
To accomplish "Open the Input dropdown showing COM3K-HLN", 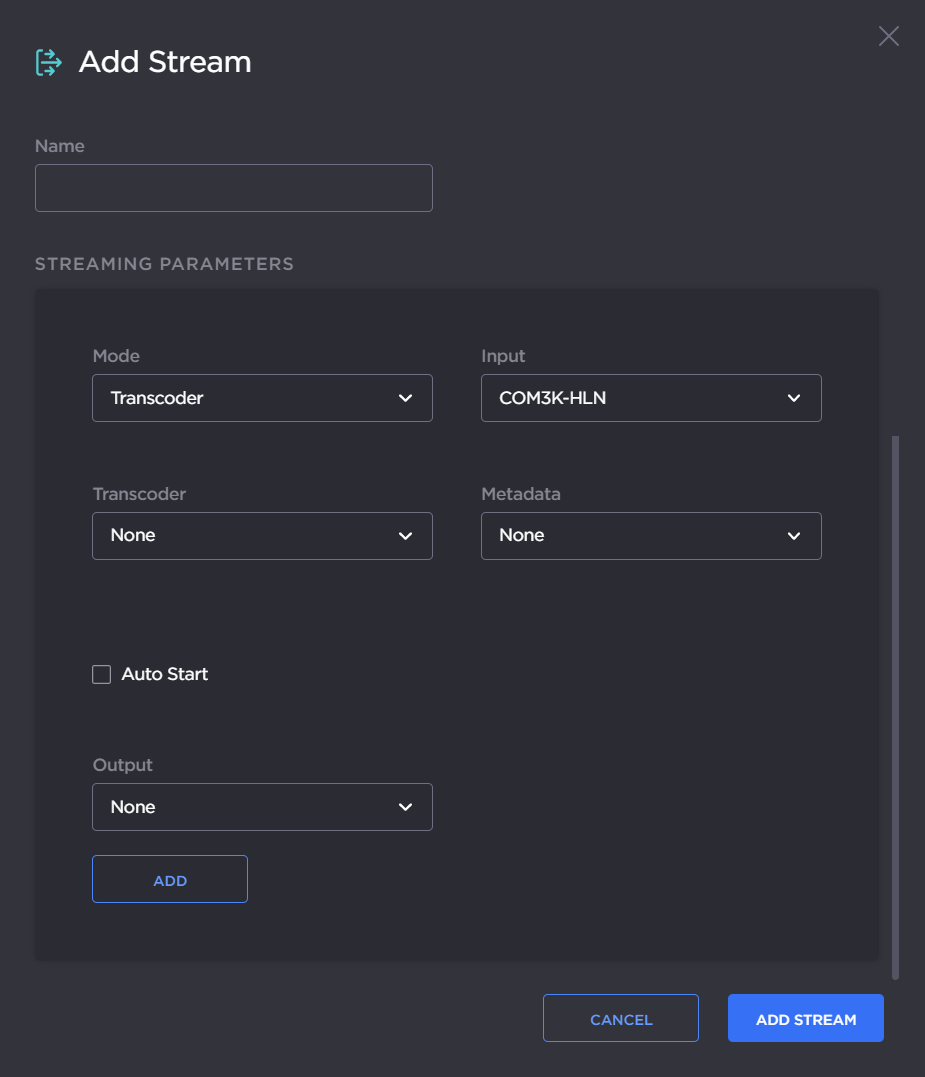I will point(651,397).
